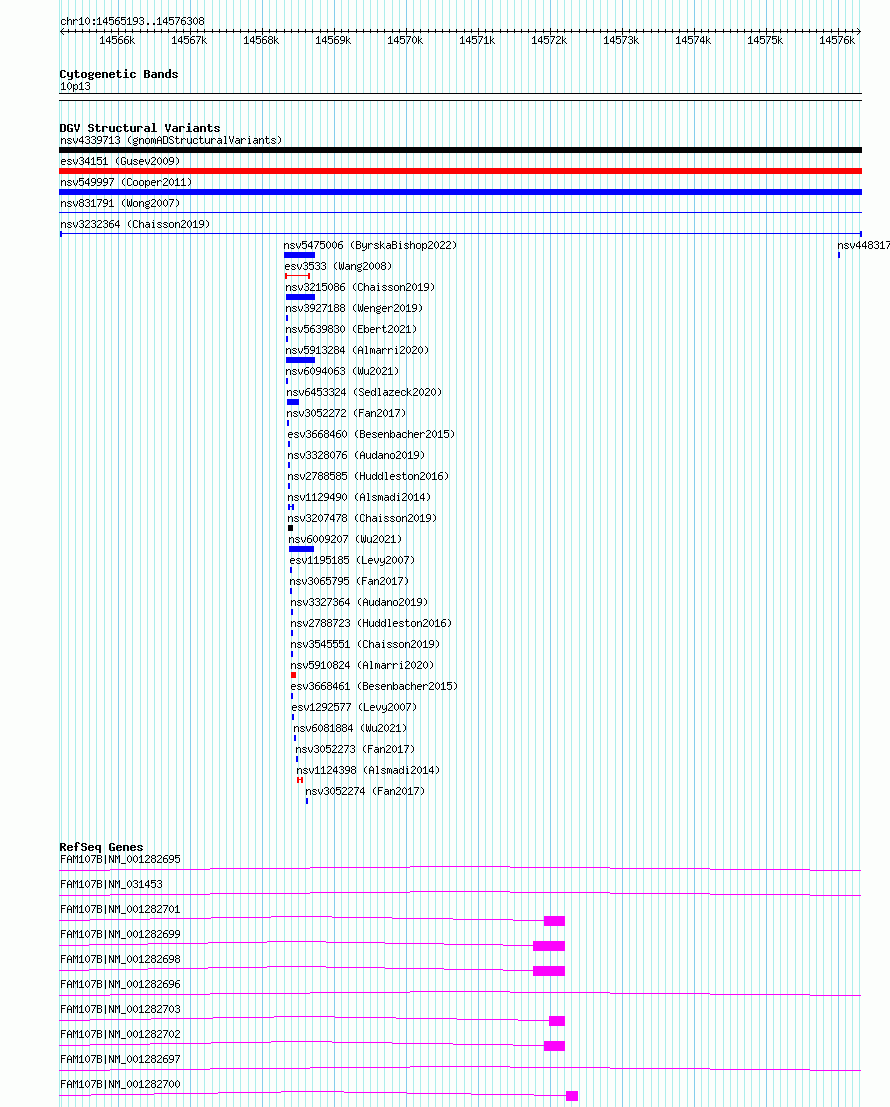This screenshot has height=1107, width=890.
Task: Click the nsv3052274 (Fan2017) label
Action: [x=365, y=791]
